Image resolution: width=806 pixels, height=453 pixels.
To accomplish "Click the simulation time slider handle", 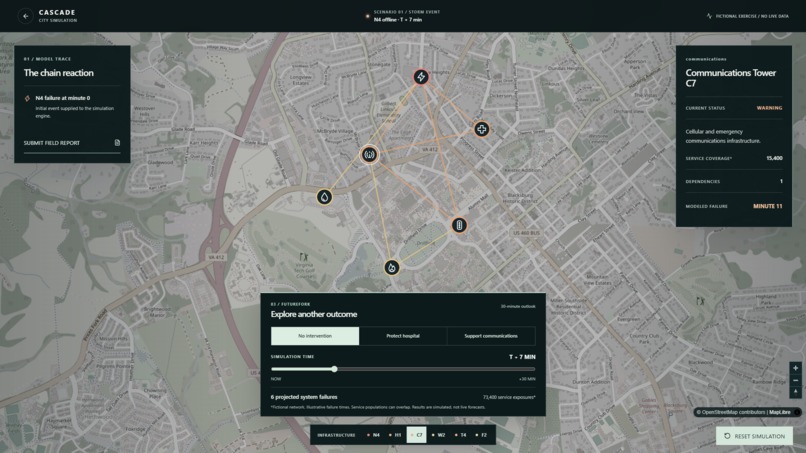I will point(335,369).
